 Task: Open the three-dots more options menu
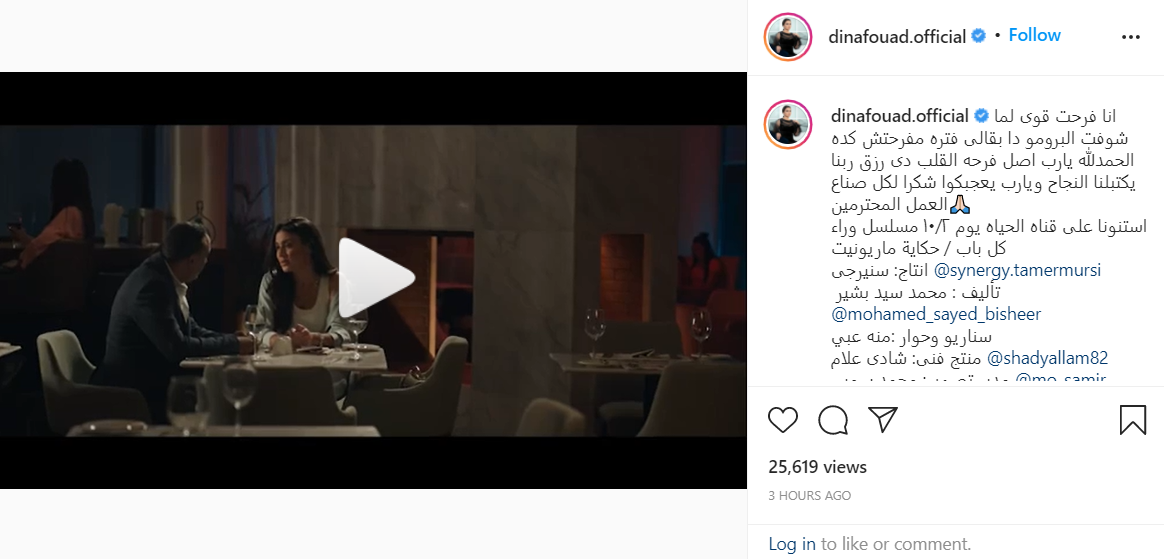[1131, 37]
